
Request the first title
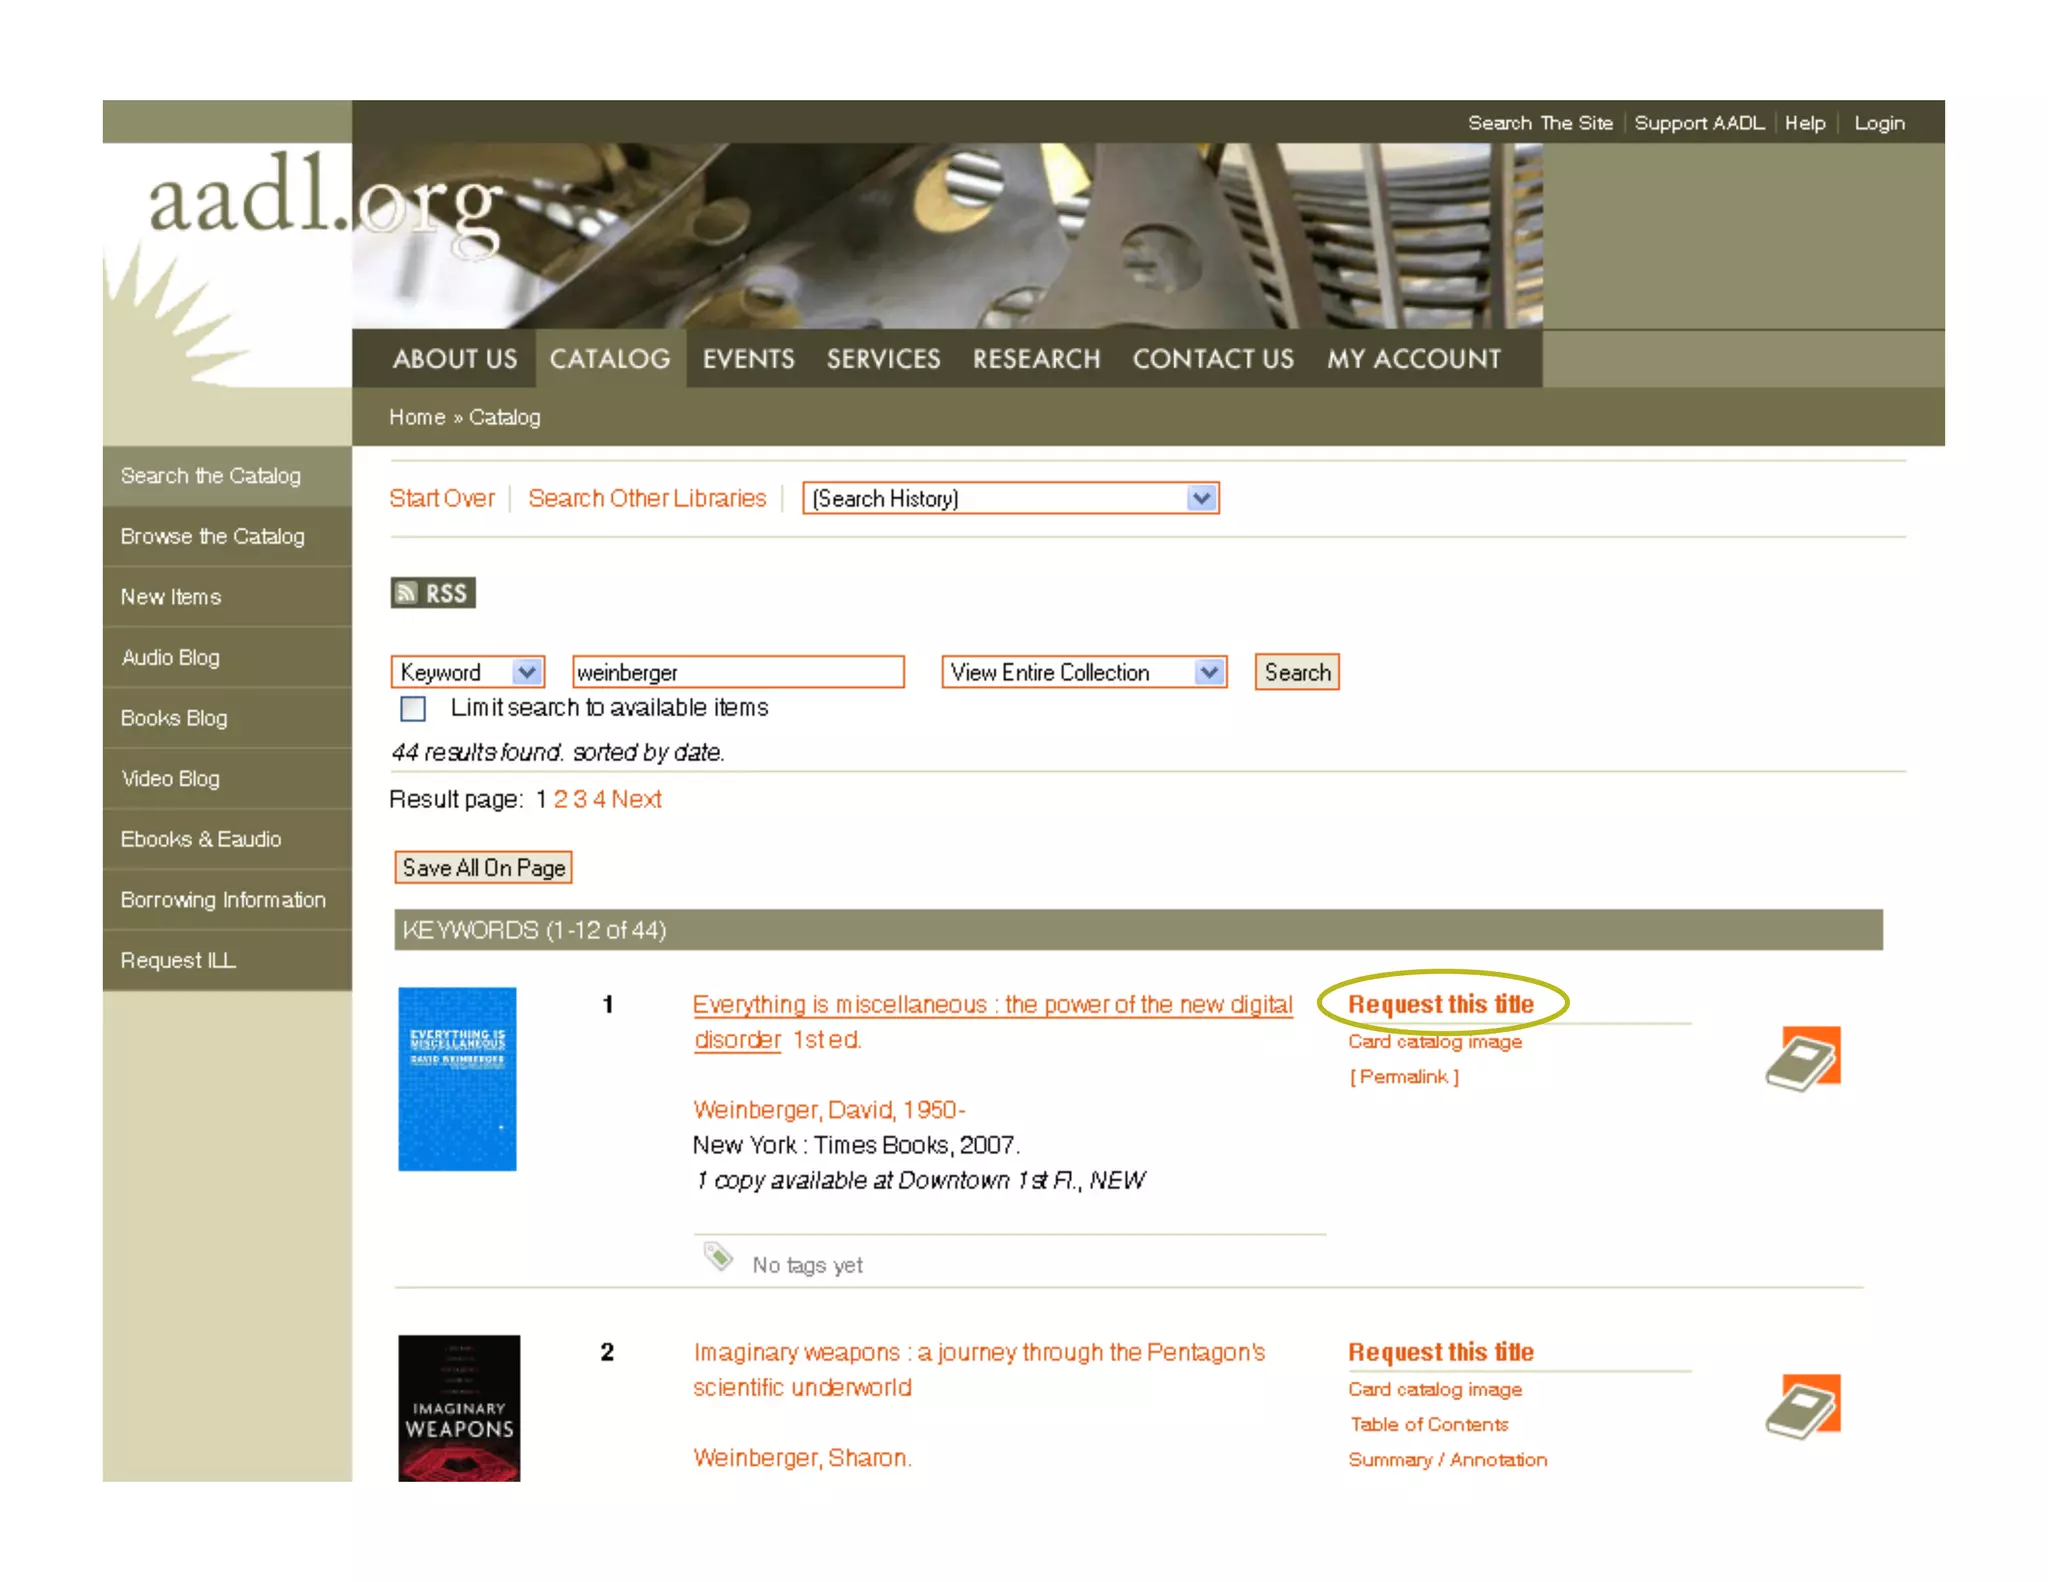[x=1440, y=1004]
